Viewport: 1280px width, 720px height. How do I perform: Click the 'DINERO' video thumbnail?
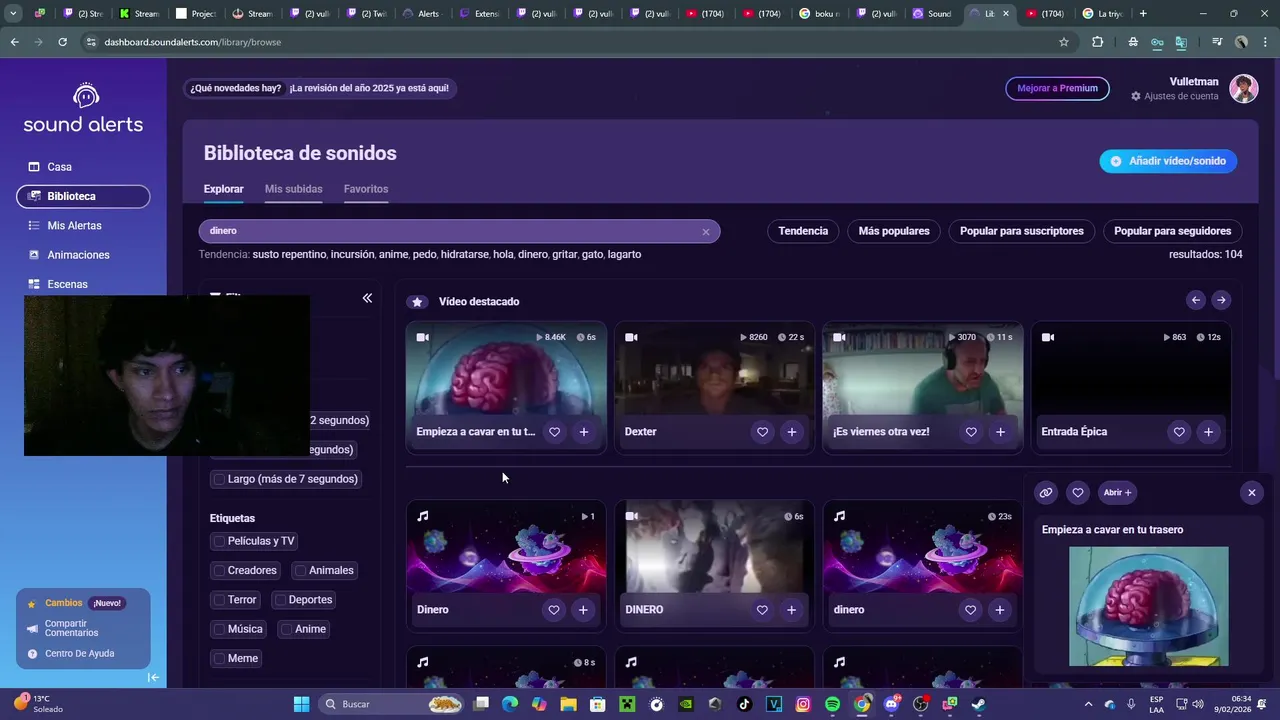(714, 548)
